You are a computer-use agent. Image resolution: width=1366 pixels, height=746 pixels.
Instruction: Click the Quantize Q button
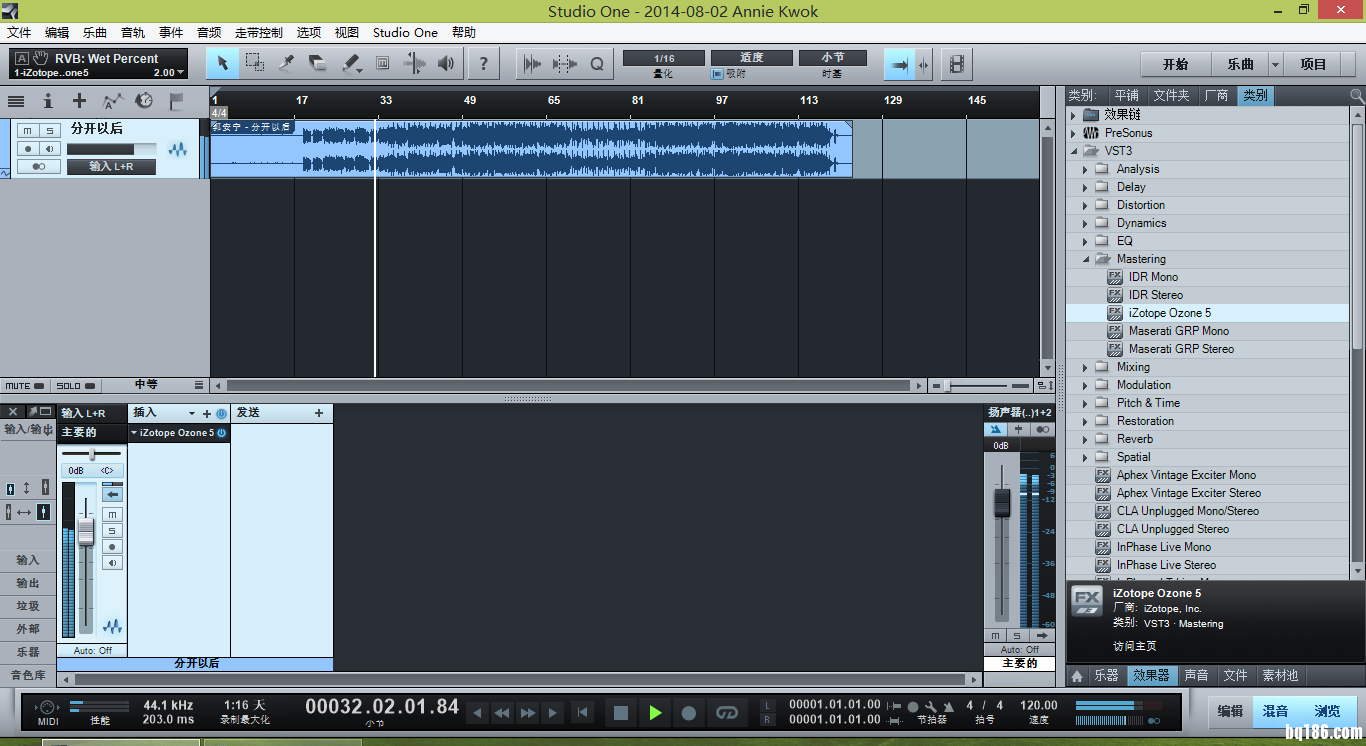[x=597, y=64]
